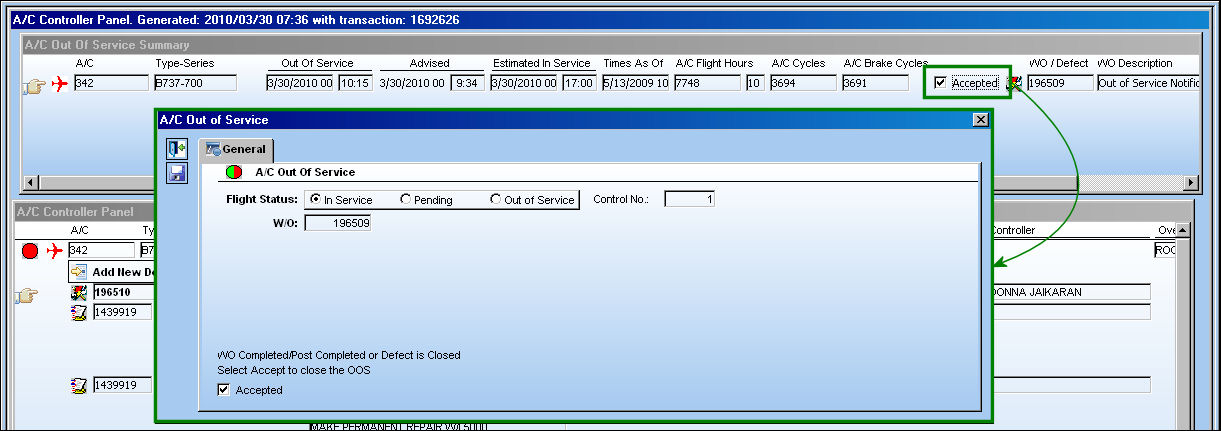Click the Add New Defect button
The image size is (1221, 431).
(113, 272)
